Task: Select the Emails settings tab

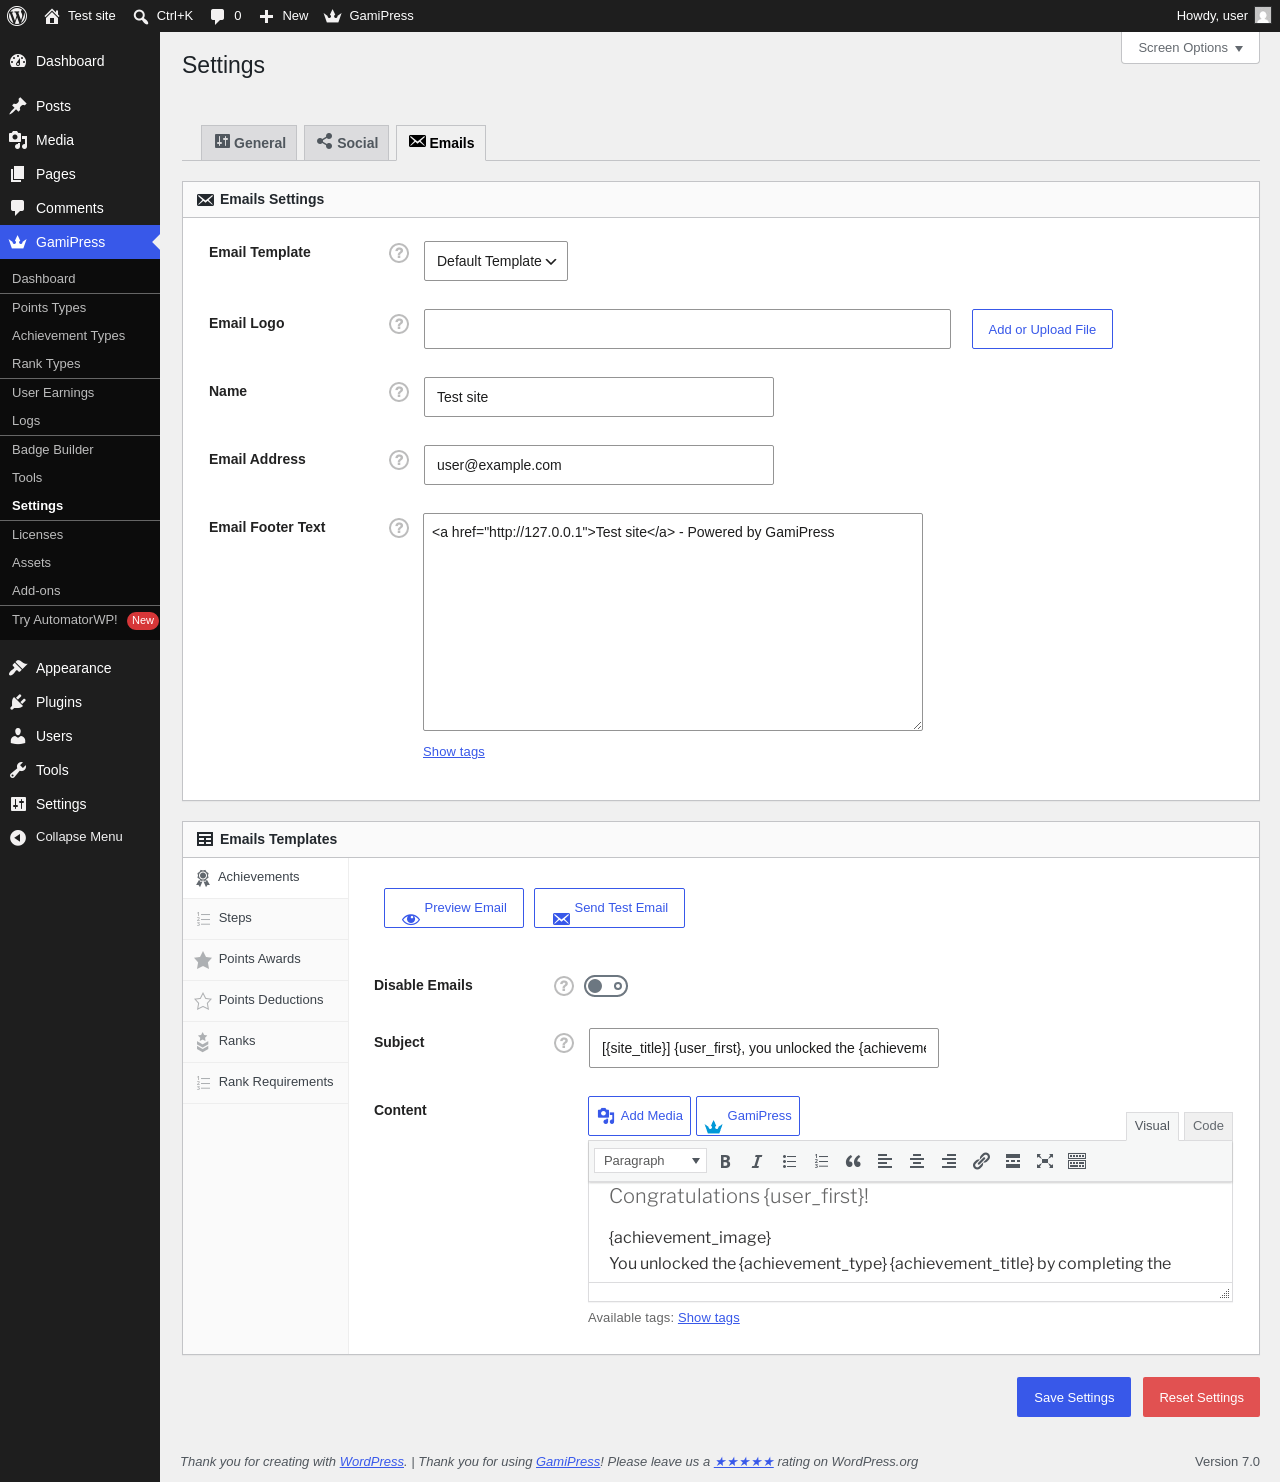Action: click(441, 143)
